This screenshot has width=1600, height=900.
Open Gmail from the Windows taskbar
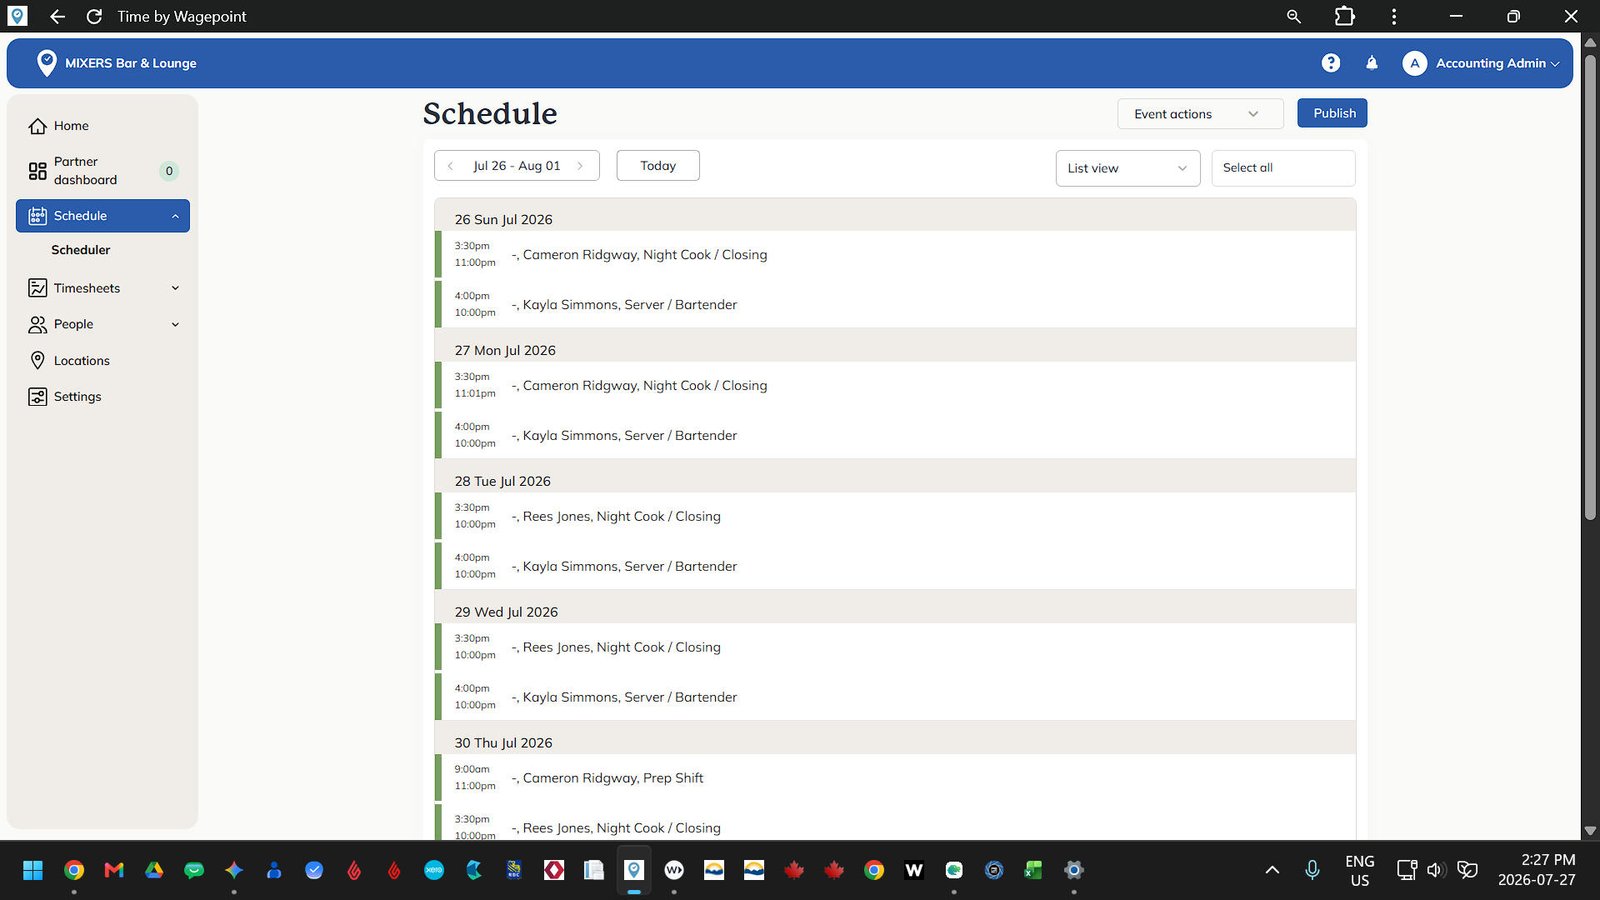pos(114,870)
